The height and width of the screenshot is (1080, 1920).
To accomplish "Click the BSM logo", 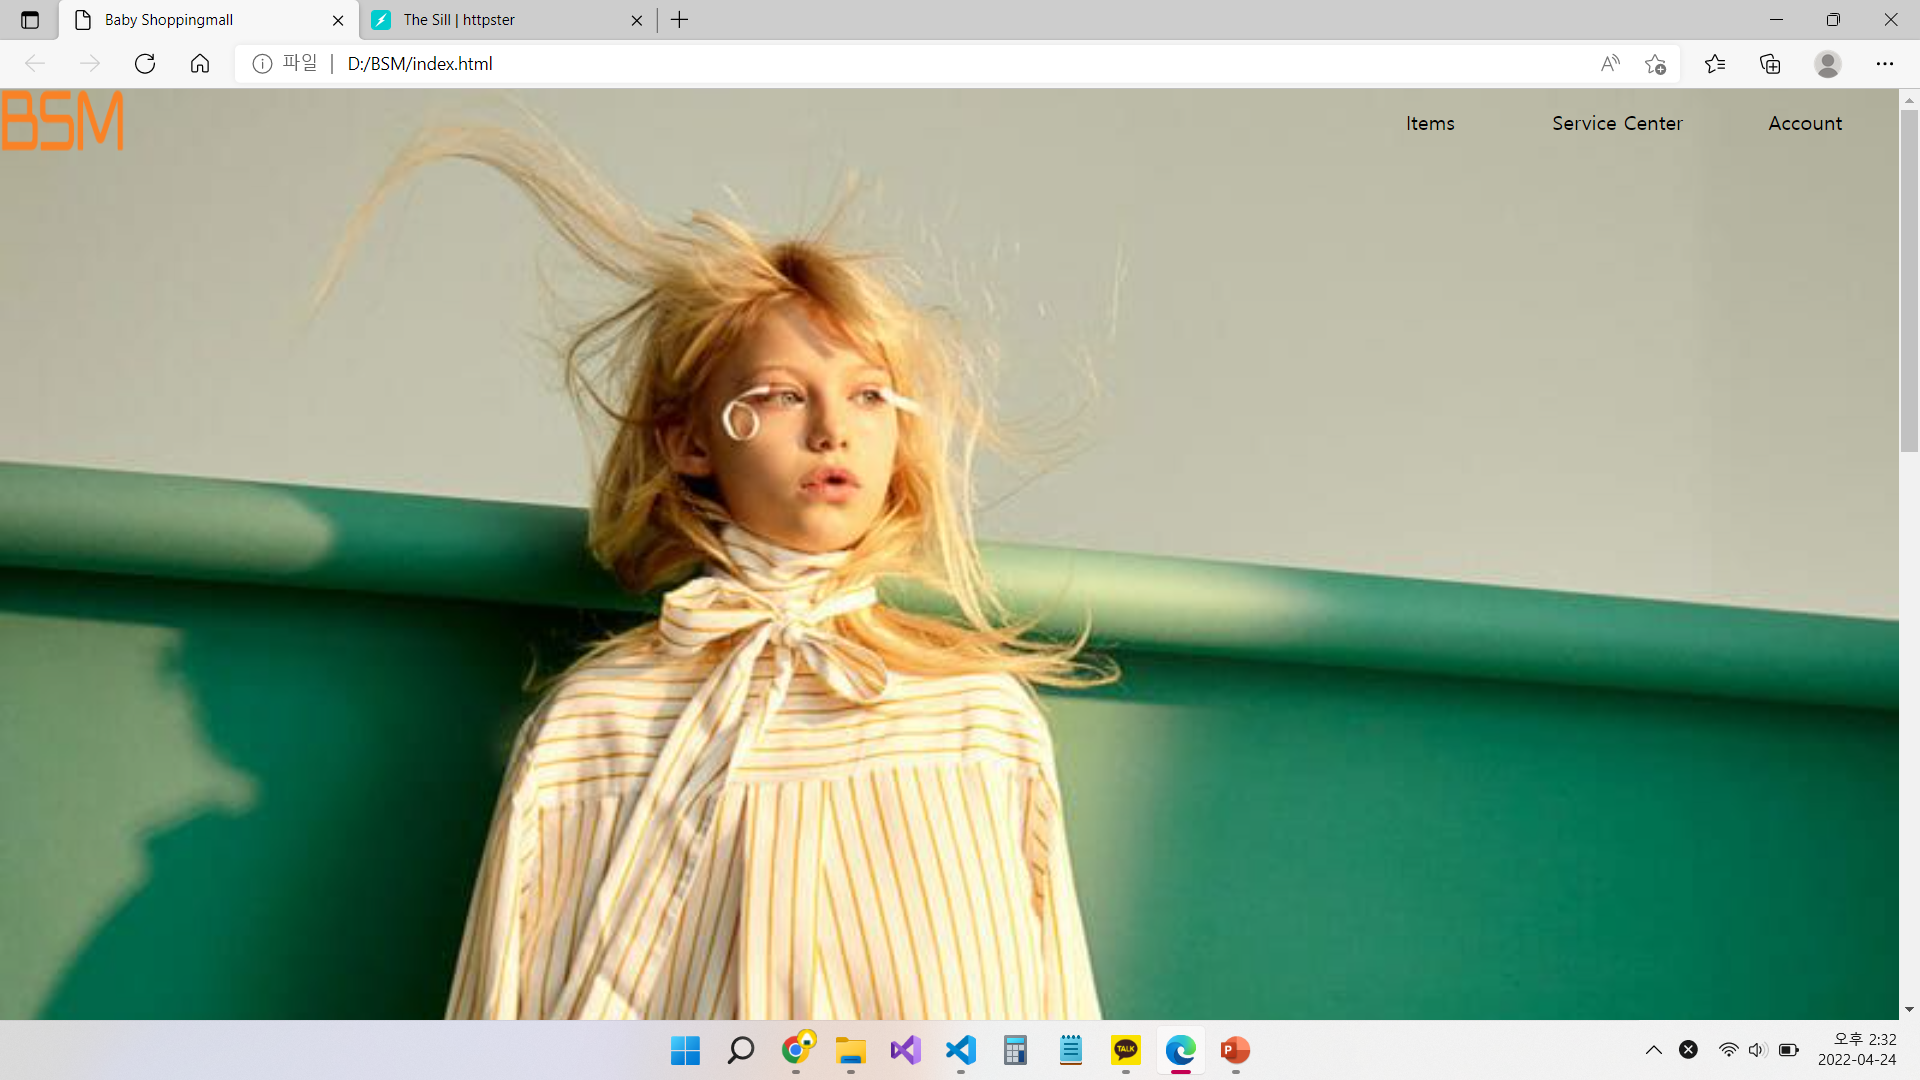I will click(62, 121).
